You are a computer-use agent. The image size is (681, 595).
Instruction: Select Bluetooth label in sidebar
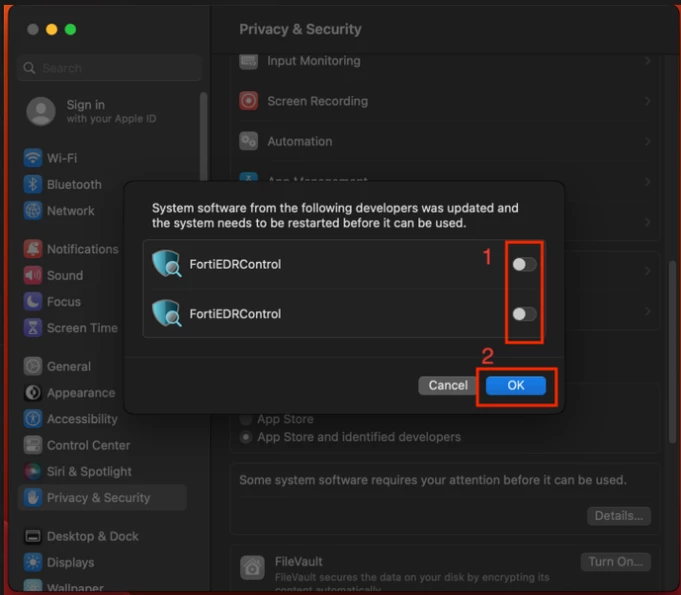(x=74, y=185)
